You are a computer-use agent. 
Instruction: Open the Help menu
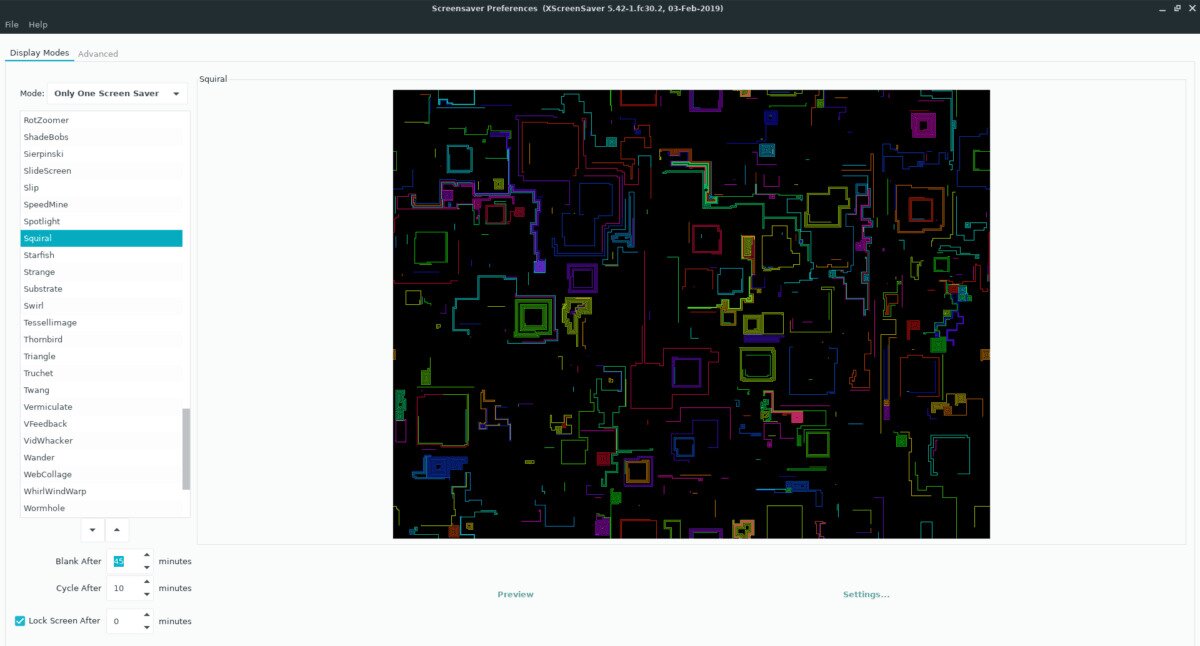tap(38, 24)
